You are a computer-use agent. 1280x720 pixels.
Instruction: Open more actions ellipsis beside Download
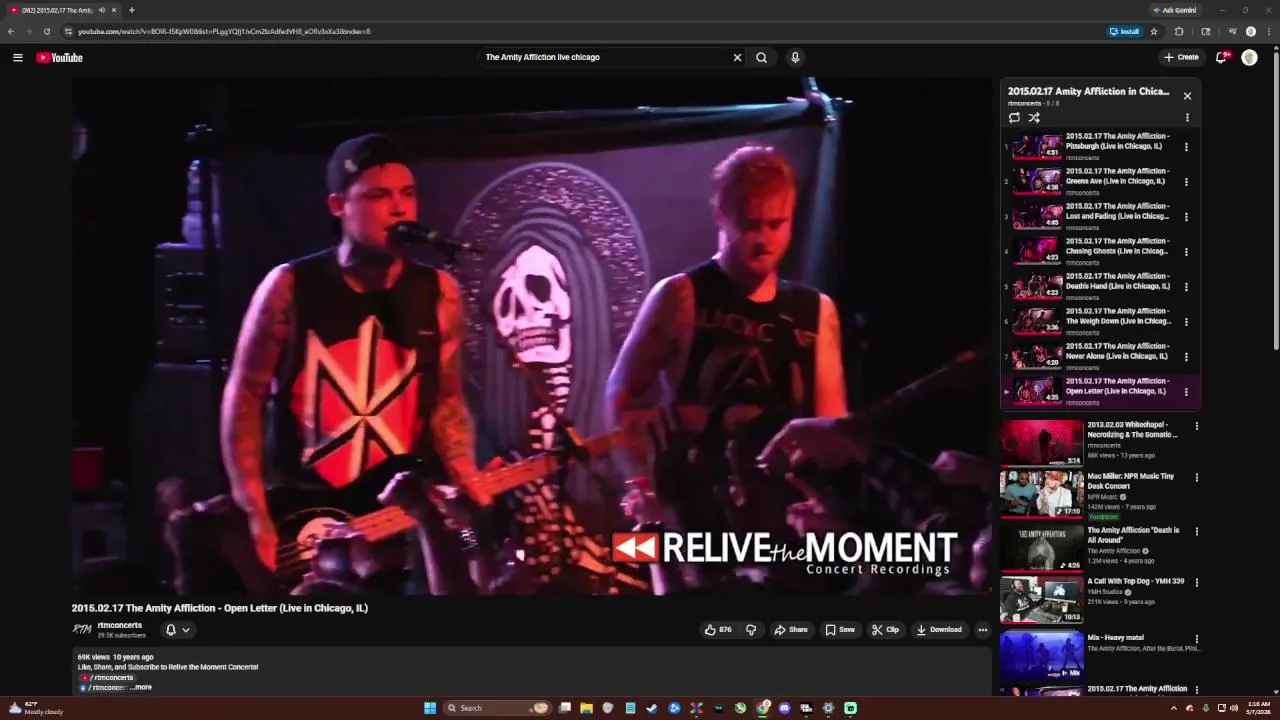[x=983, y=630]
